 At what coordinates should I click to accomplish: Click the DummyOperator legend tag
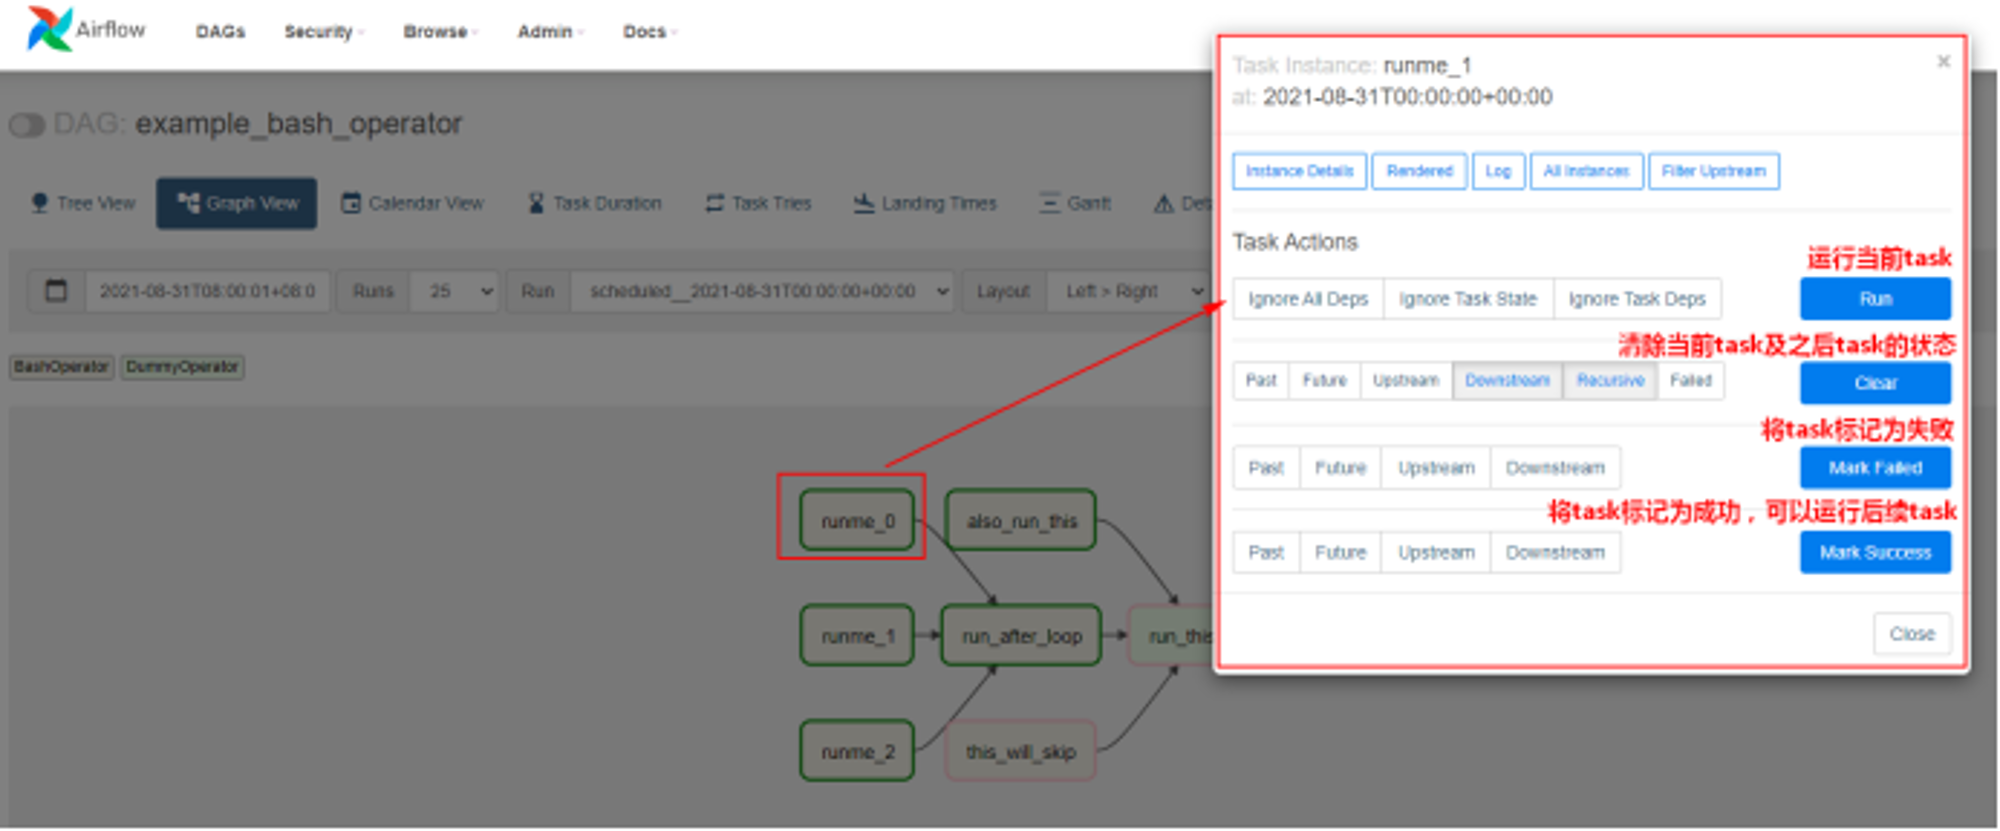point(182,367)
